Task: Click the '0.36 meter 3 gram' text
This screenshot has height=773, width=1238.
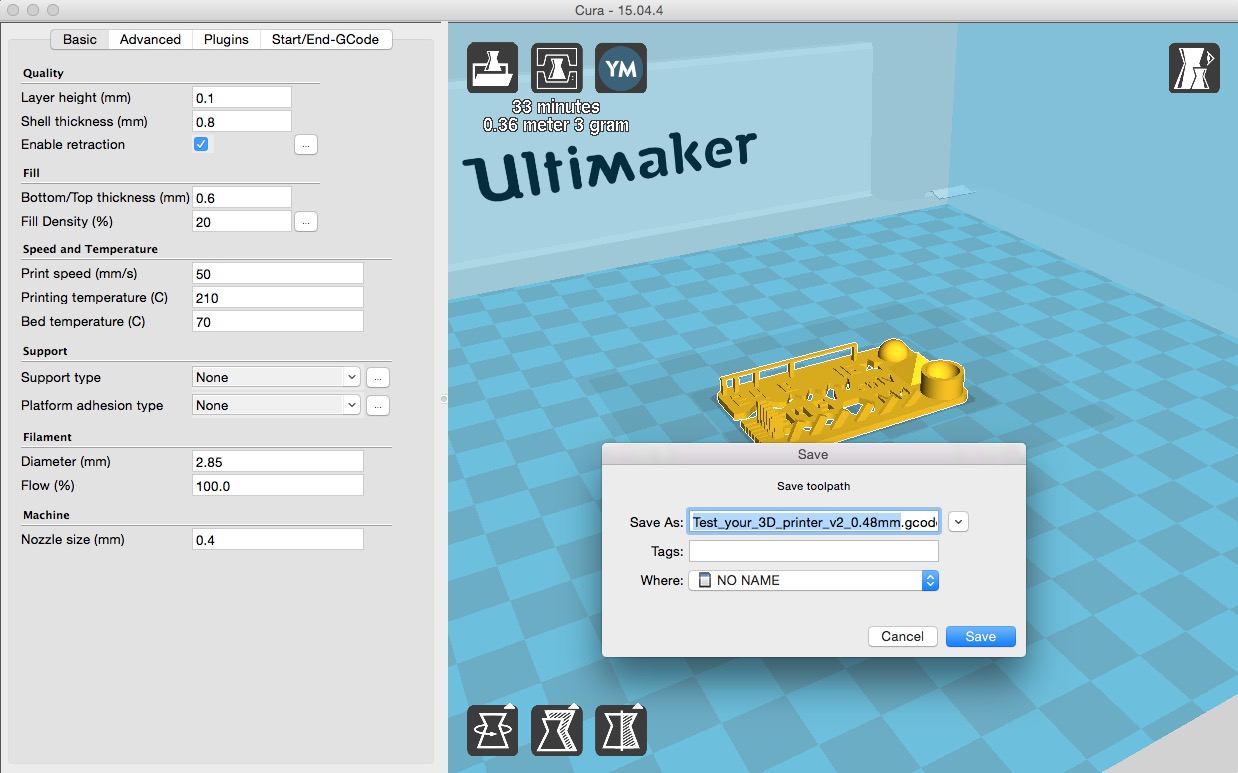Action: point(556,125)
